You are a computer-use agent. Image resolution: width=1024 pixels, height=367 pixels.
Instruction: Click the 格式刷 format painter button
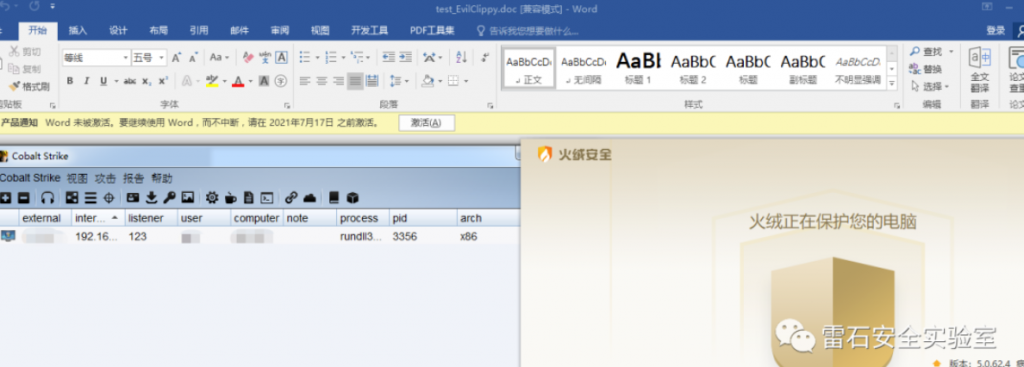29,86
